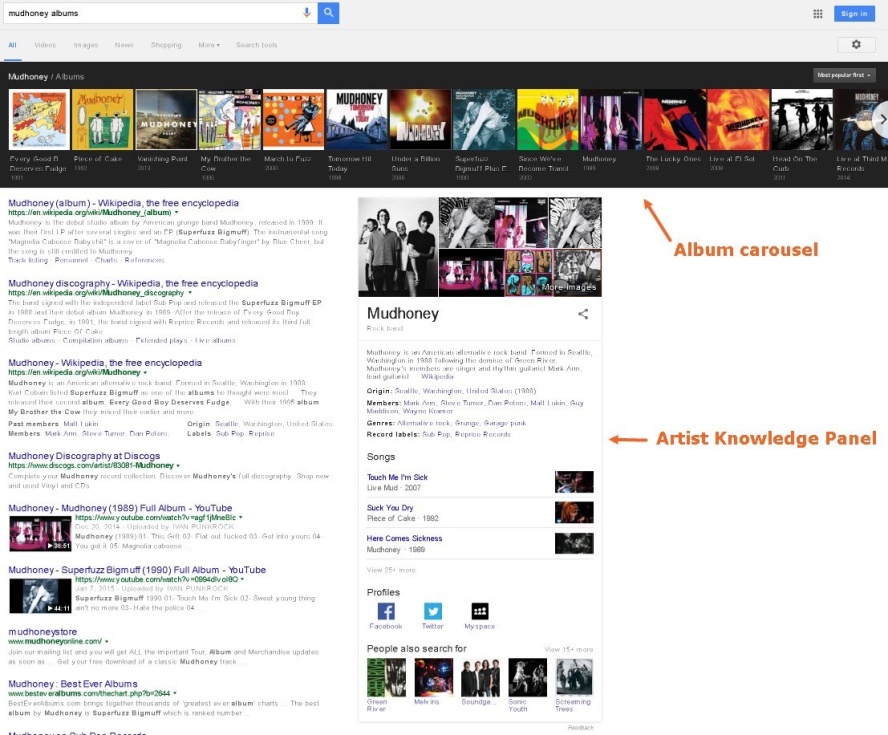
Task: Click the search box with mudhoney albums
Action: click(x=150, y=13)
